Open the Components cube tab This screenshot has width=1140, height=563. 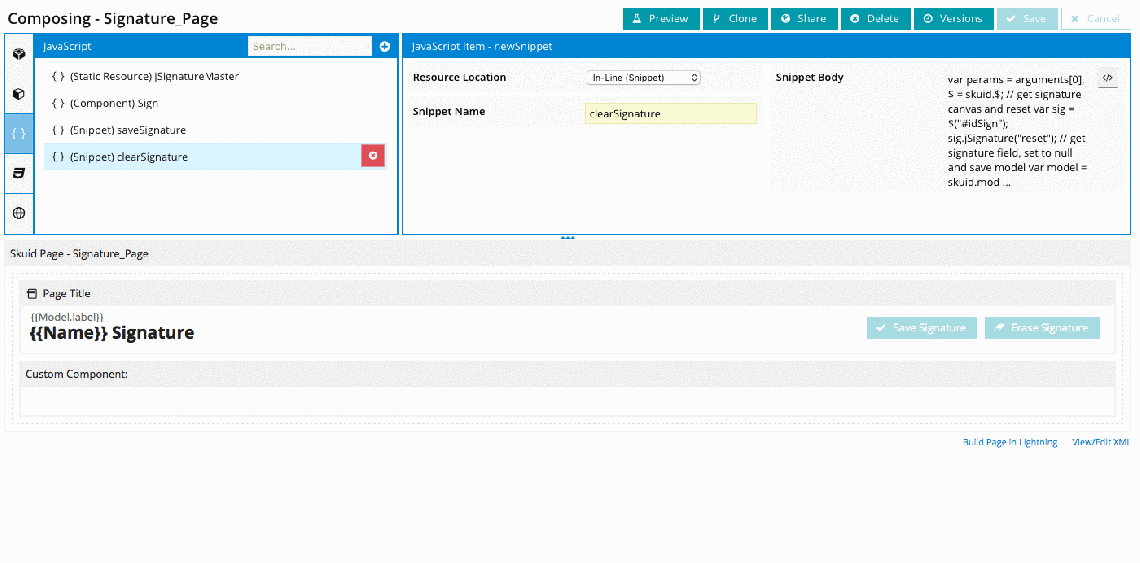point(18,94)
